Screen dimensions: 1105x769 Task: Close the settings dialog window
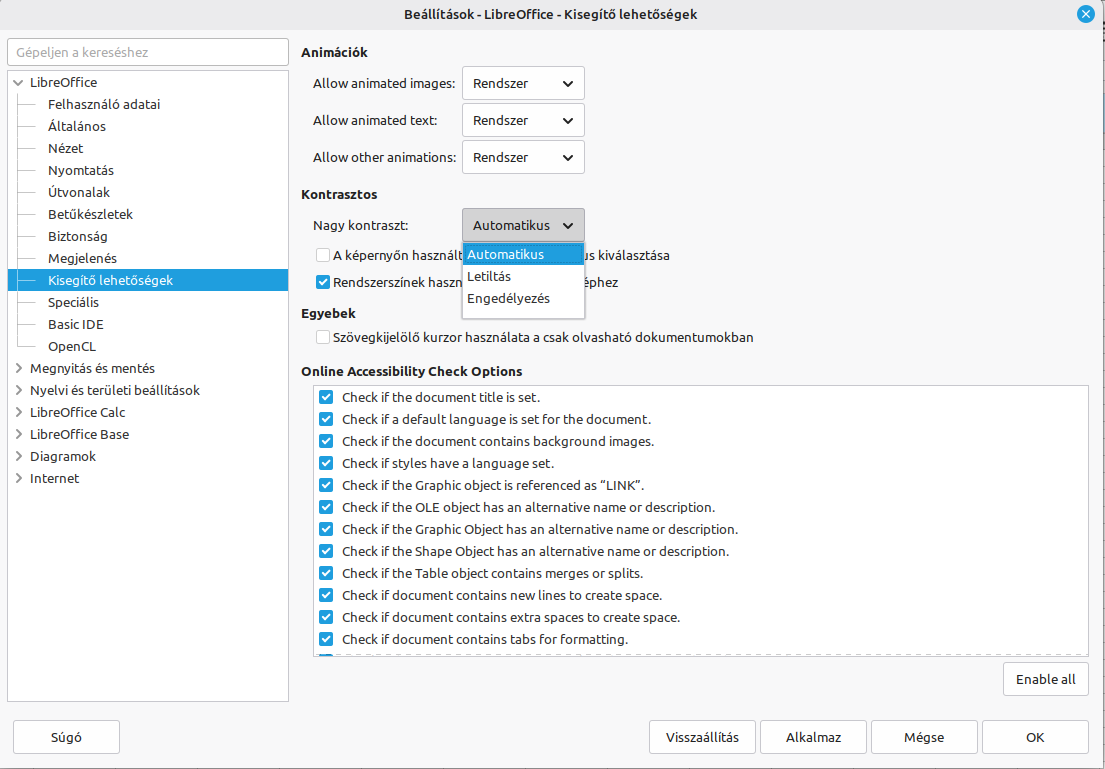pos(1085,14)
